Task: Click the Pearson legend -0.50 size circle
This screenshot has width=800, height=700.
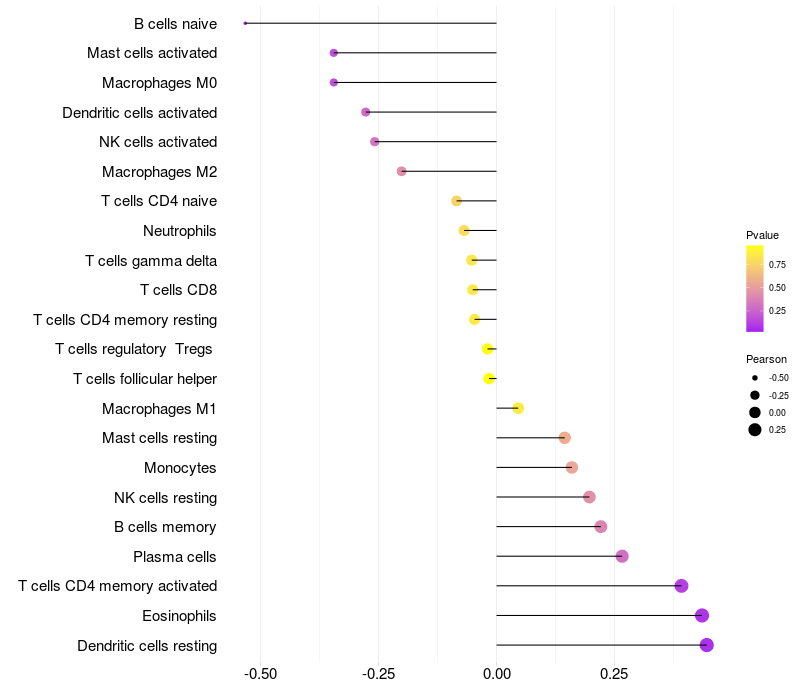Action: (x=755, y=378)
